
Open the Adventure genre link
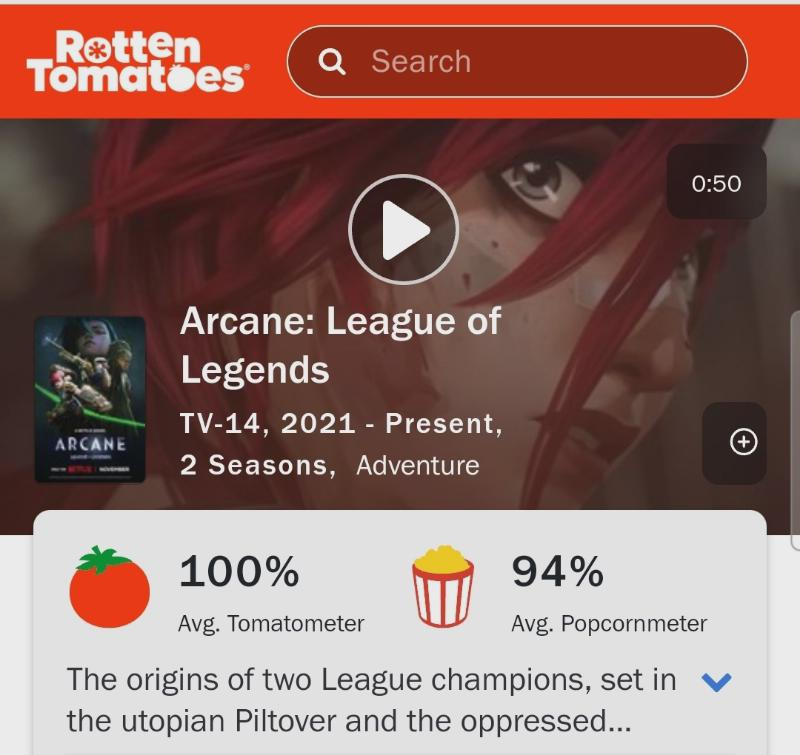point(418,465)
